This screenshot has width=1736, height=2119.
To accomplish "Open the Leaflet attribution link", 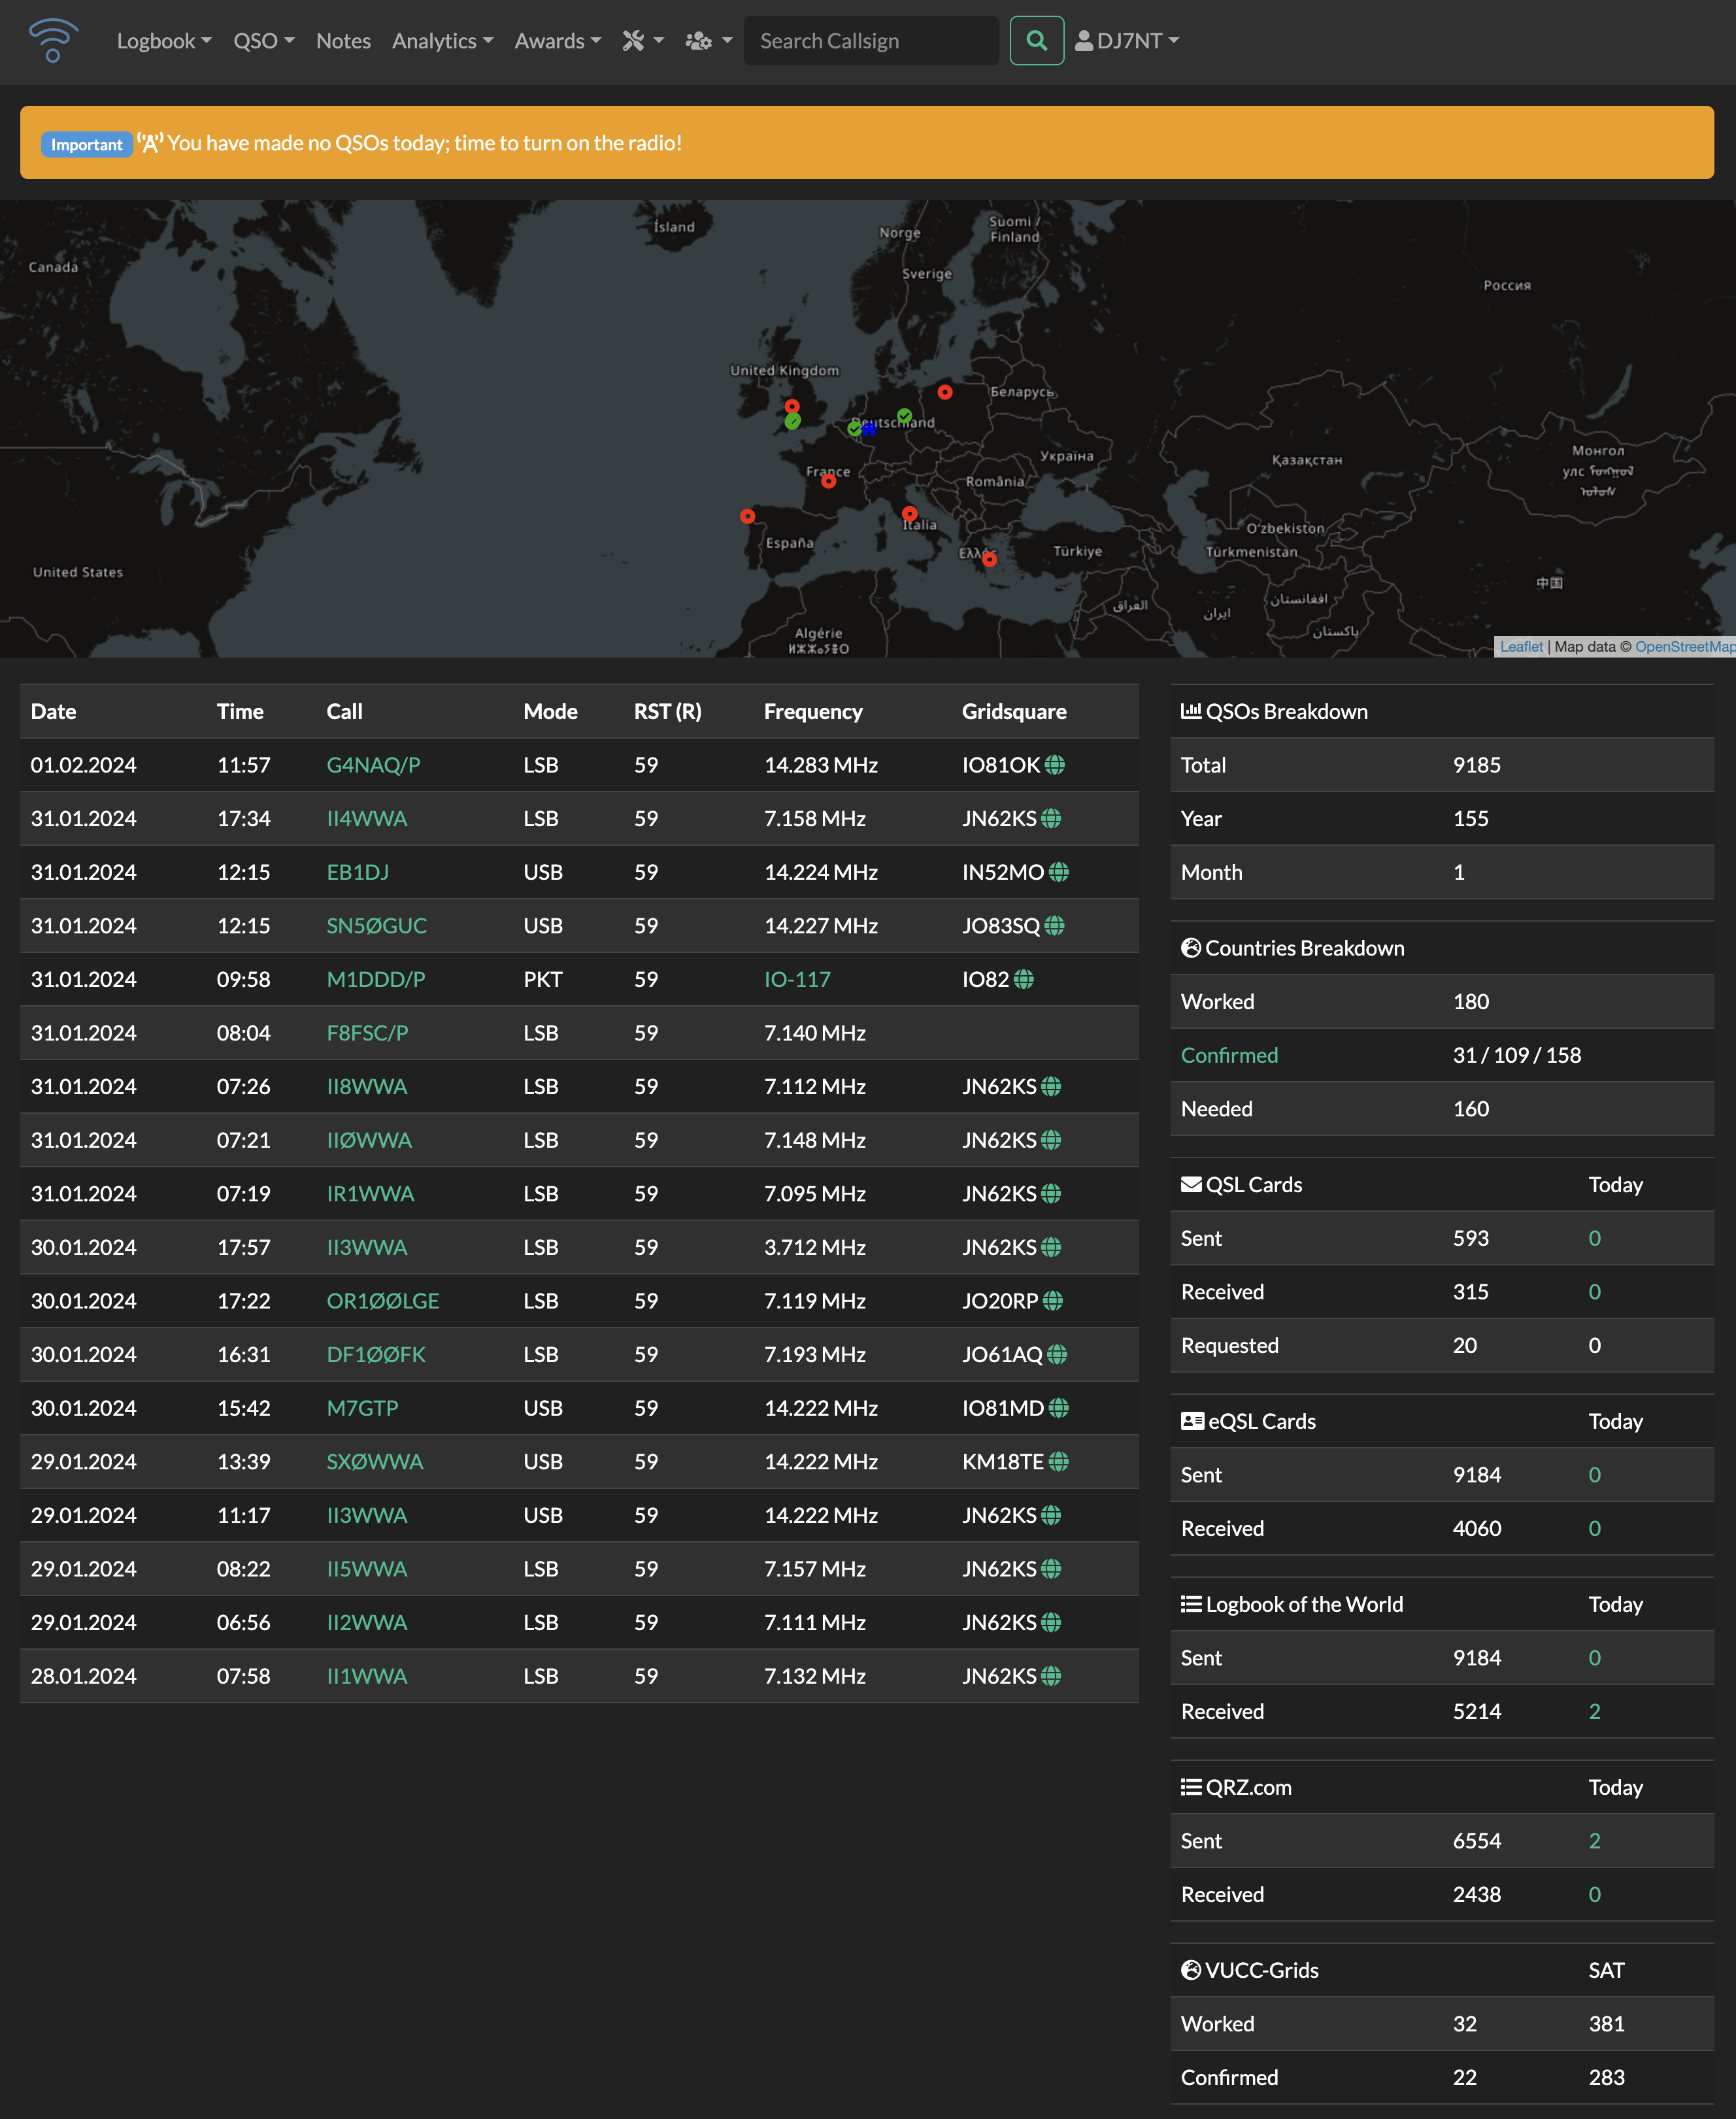I will 1521,647.
